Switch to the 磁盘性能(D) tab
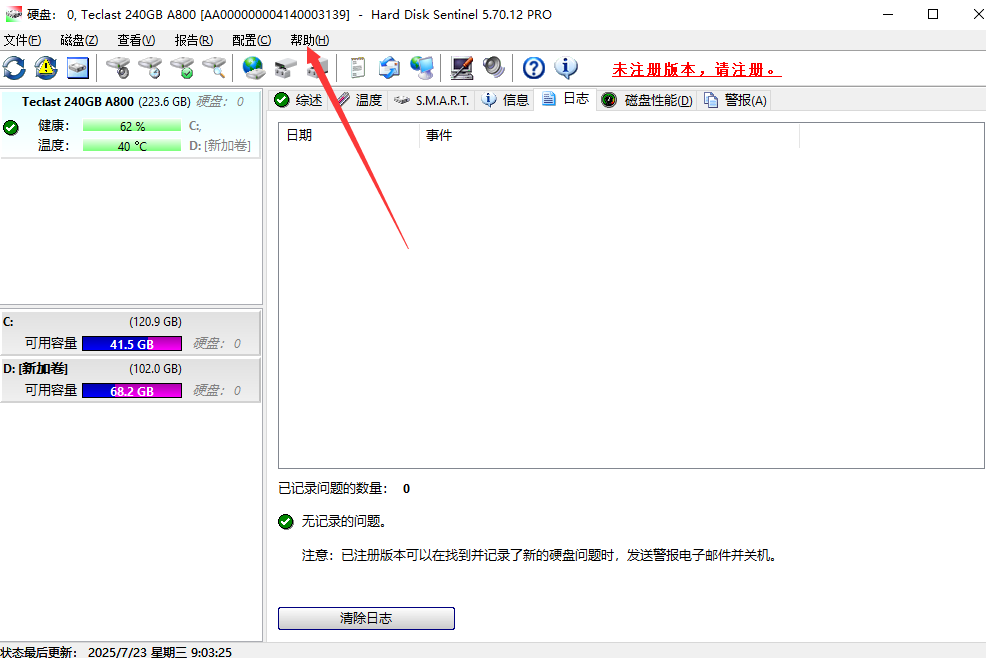This screenshot has width=986, height=658. (x=647, y=100)
